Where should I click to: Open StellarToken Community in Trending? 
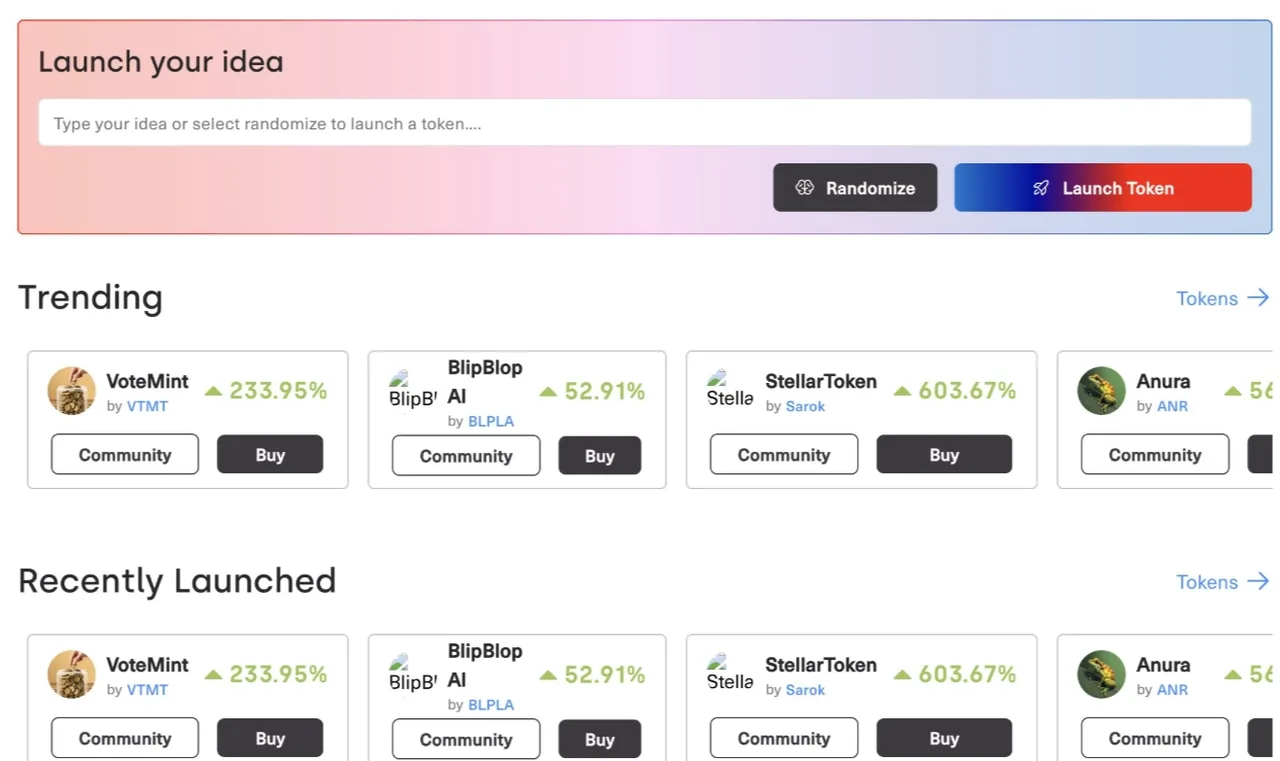pos(784,455)
